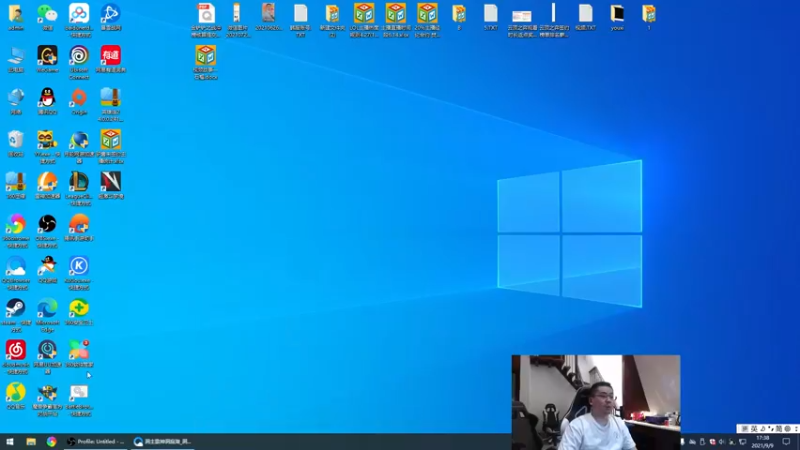Click the webcam overlay video
Viewport: 800px width, 450px height.
[596, 402]
